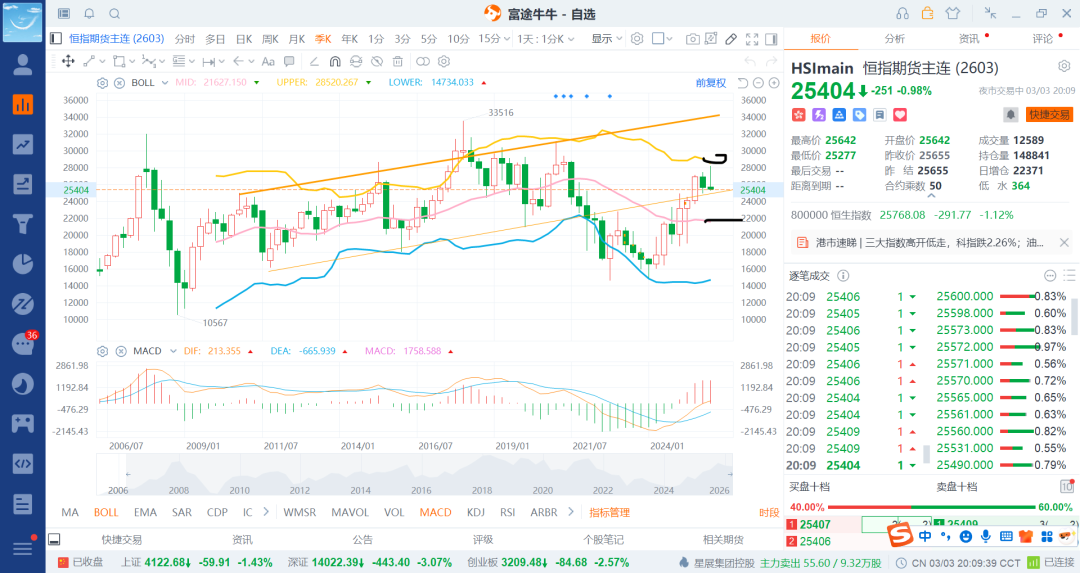
Task: Open 指标管理 indicator management link
Action: 609,512
